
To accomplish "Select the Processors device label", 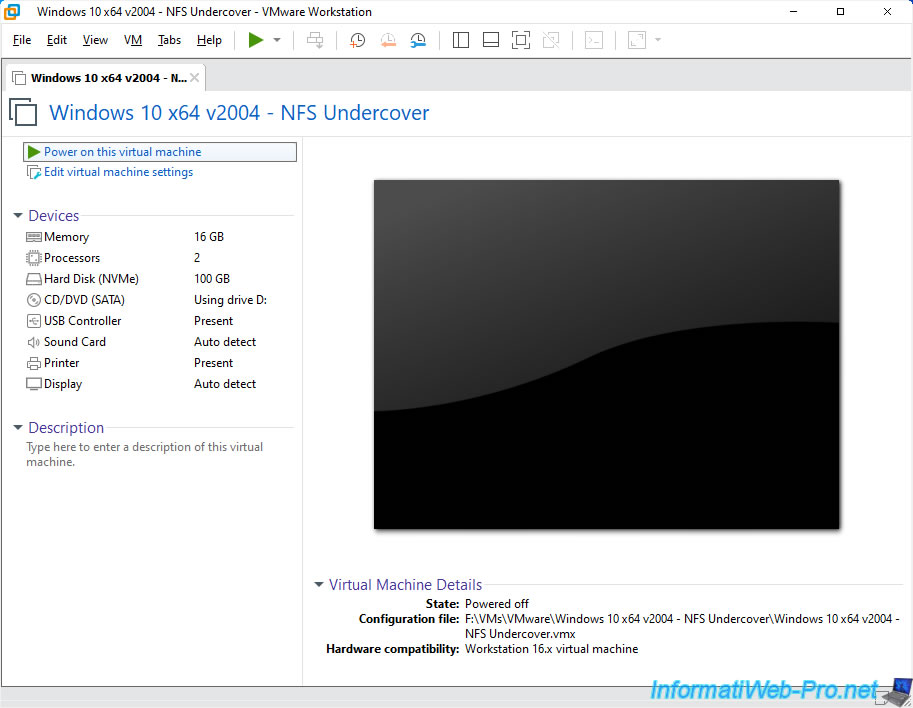I will click(72, 258).
